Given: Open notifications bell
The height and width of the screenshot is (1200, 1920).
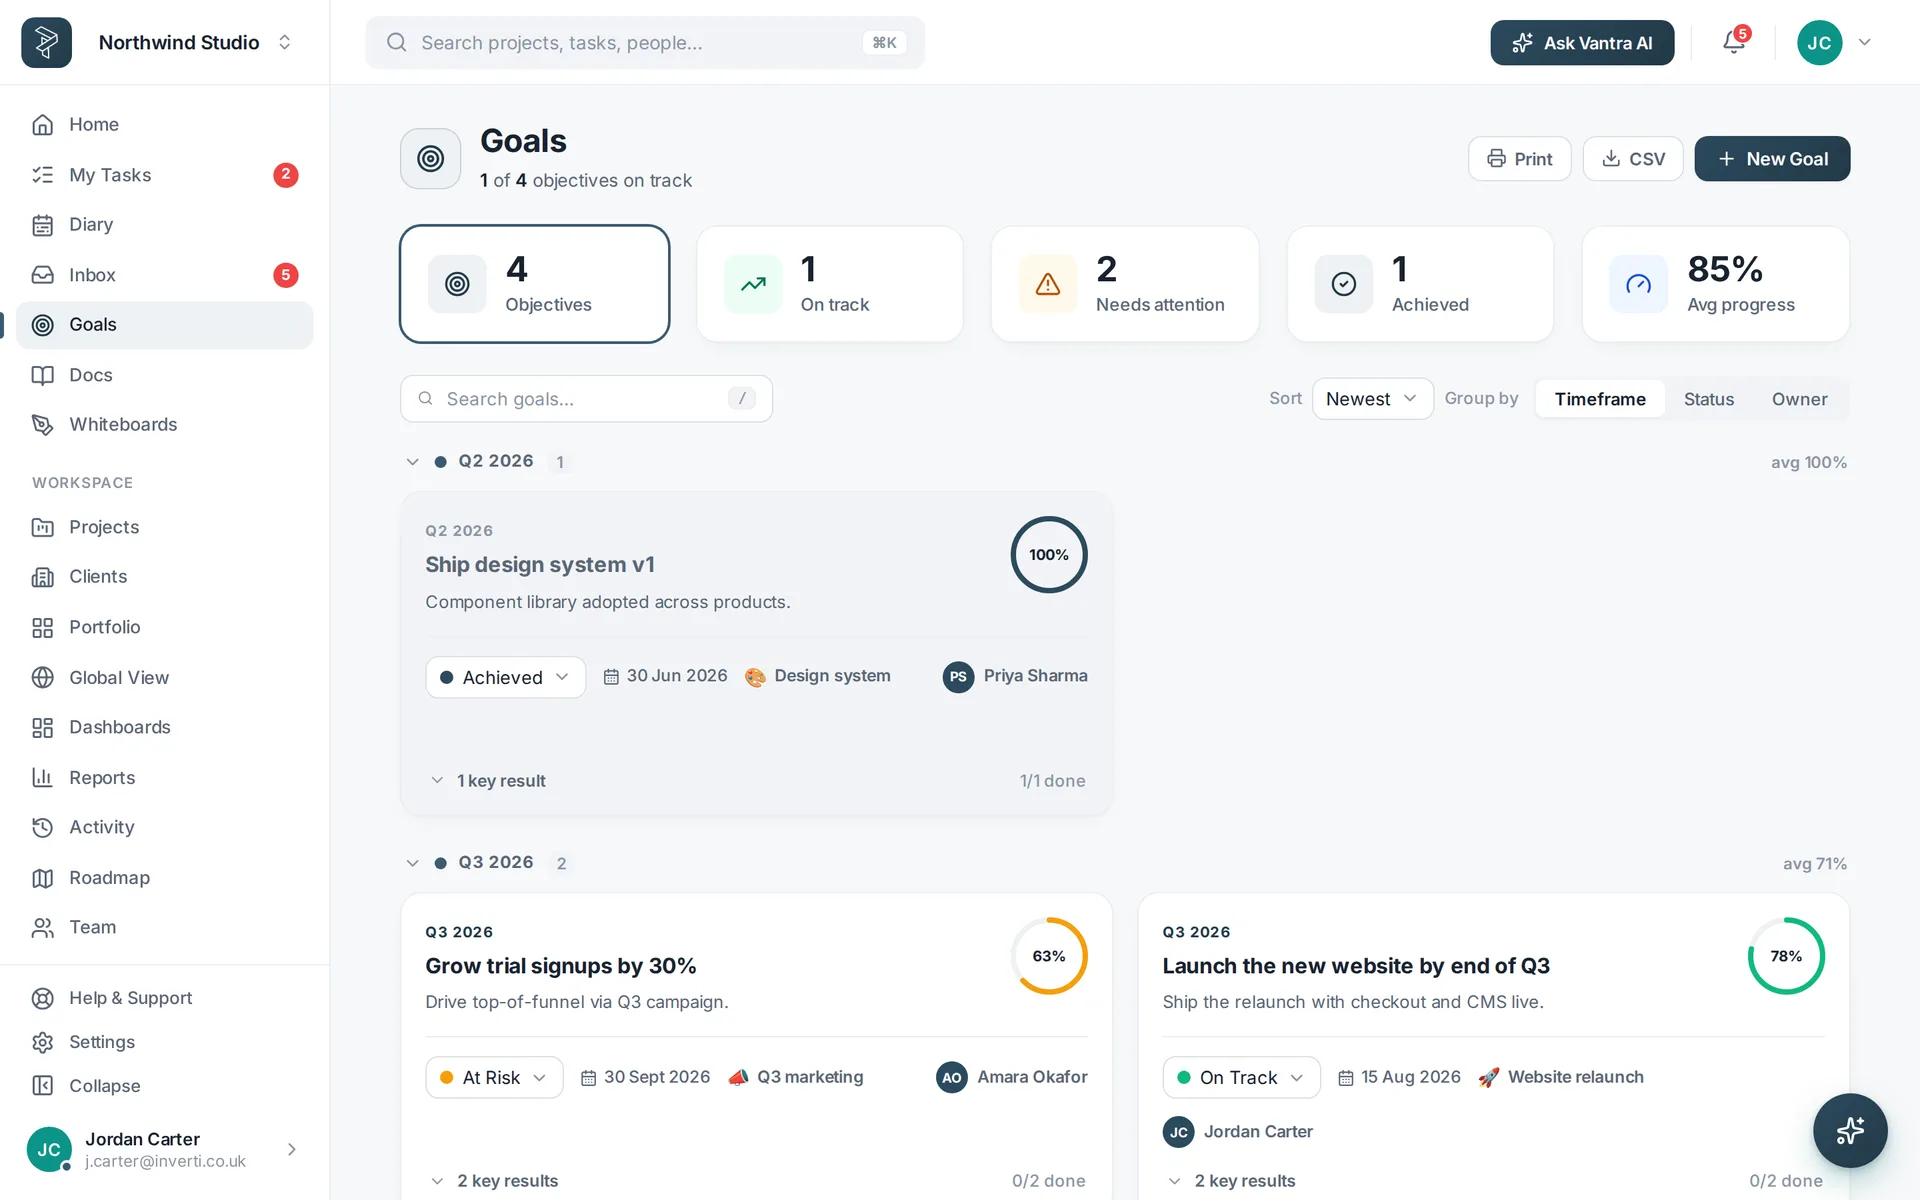Looking at the screenshot, I should click(1734, 42).
